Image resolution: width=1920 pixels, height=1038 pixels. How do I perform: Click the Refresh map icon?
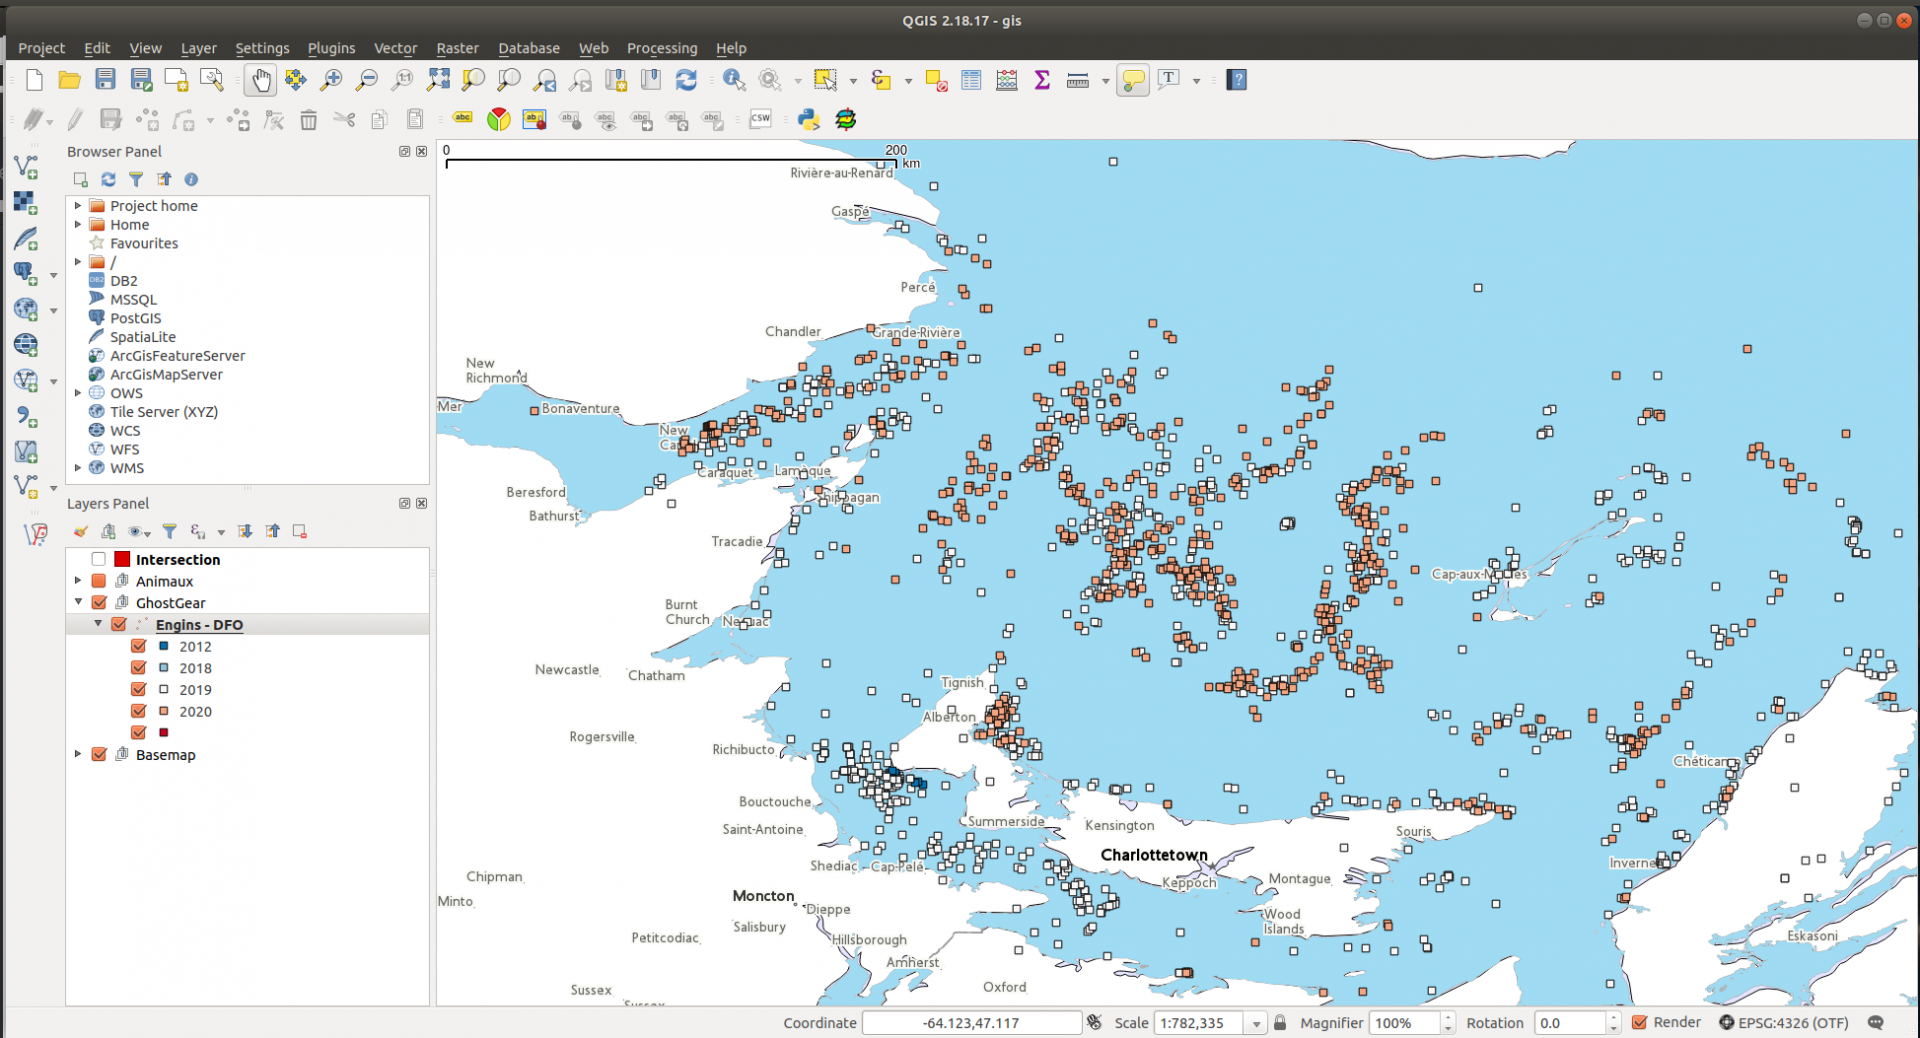[686, 80]
